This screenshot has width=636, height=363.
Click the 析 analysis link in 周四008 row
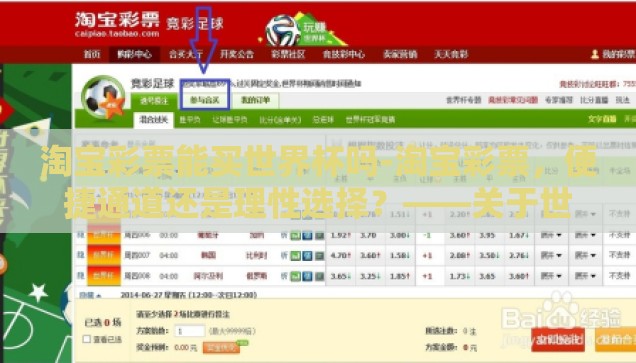pos(284,276)
